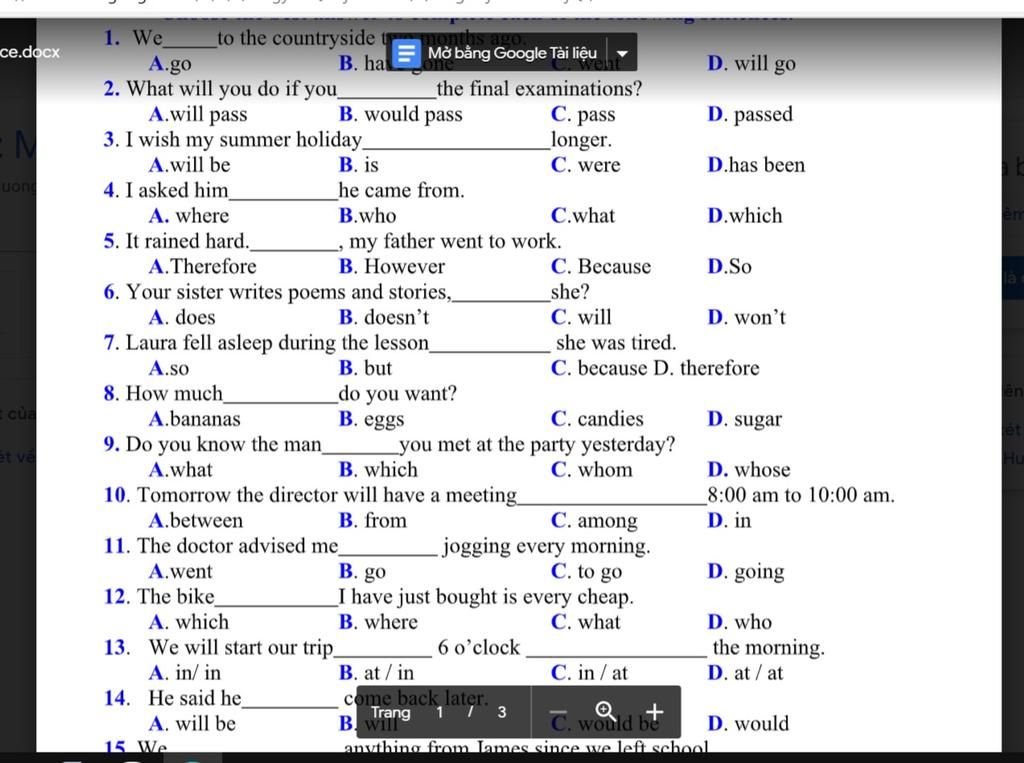Screen dimensions: 1024x763
Task: Select option 'C. were'
Action: tap(586, 165)
